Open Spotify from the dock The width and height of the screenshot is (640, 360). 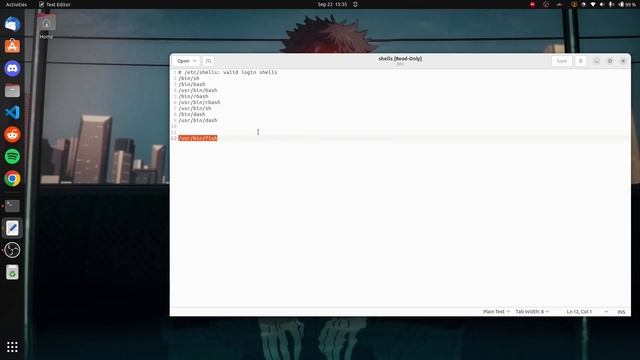pyautogui.click(x=12, y=156)
